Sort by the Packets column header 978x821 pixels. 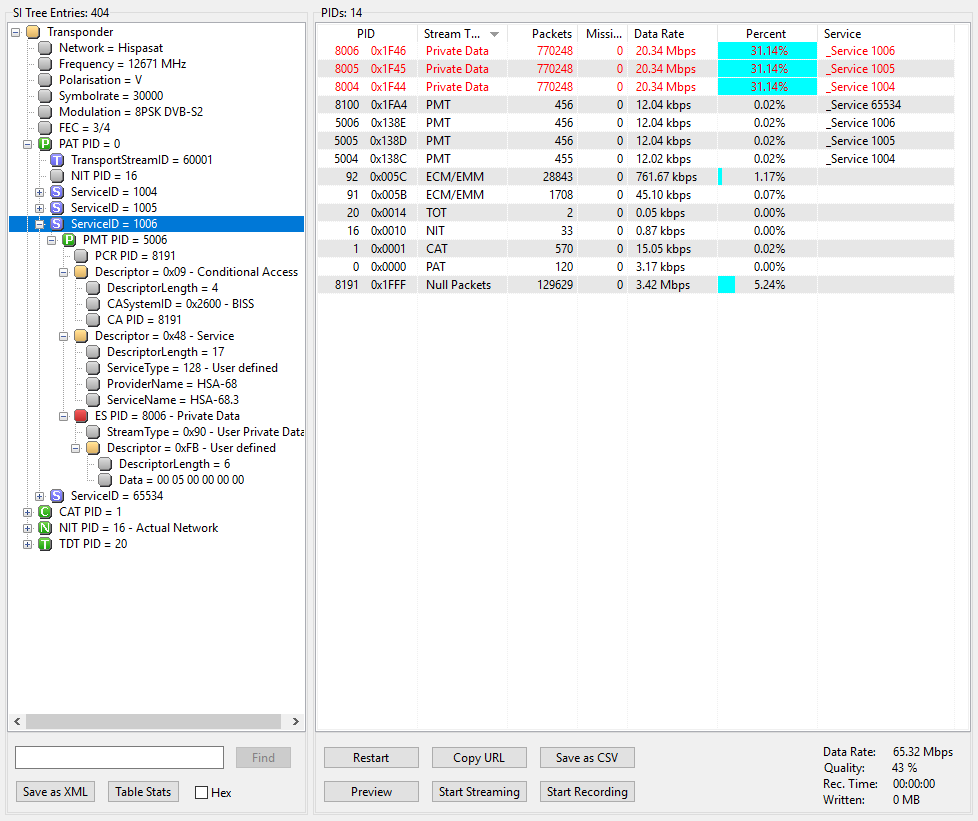[x=543, y=34]
